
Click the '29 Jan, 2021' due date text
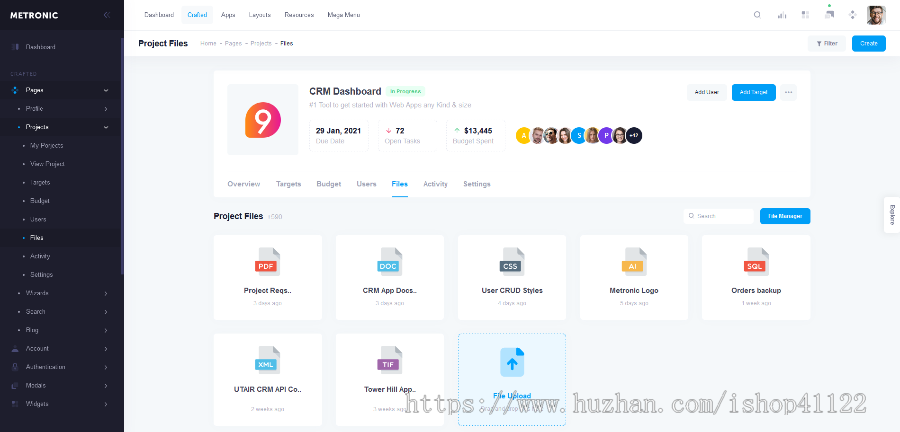coord(339,131)
